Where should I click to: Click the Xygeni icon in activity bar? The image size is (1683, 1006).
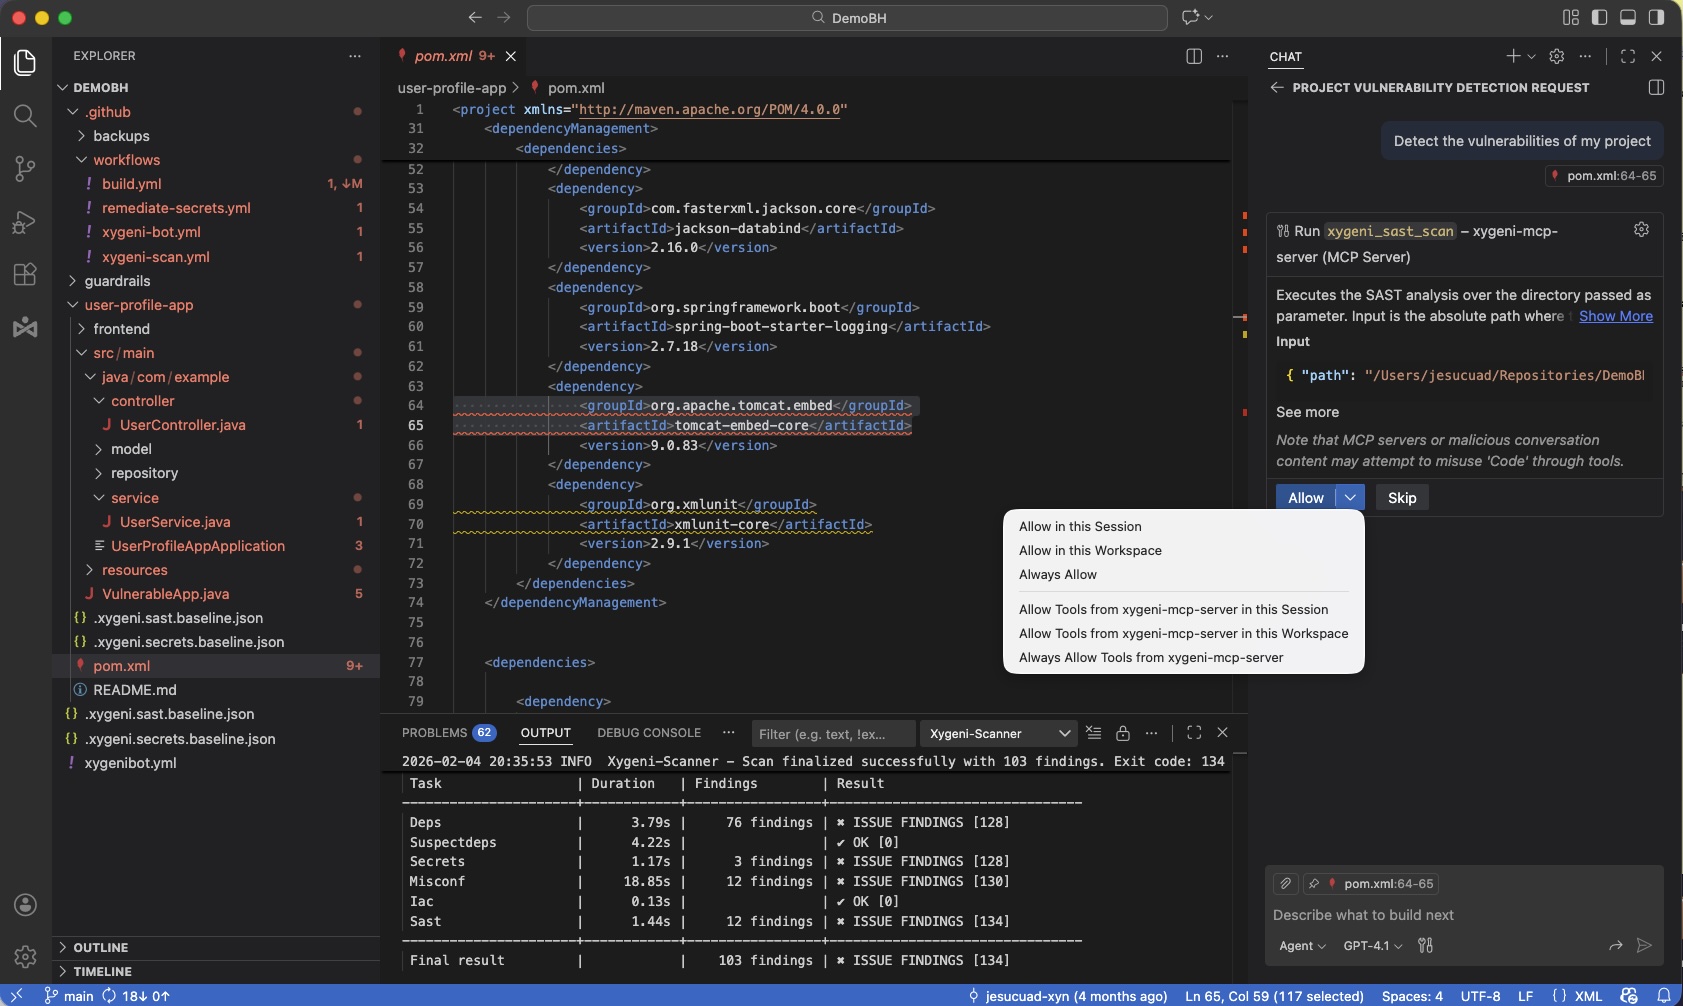pos(25,327)
